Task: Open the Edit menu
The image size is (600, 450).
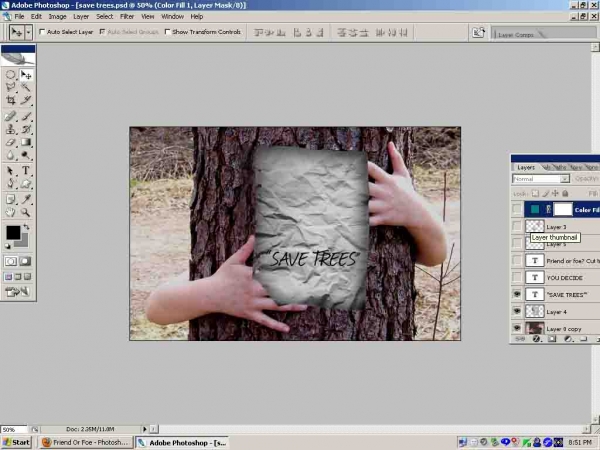Action: click(x=36, y=16)
